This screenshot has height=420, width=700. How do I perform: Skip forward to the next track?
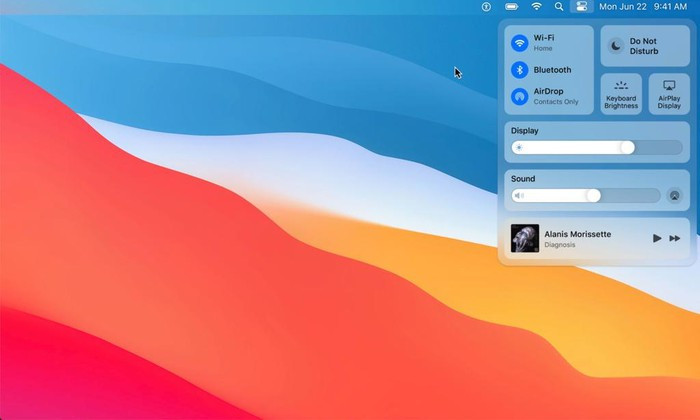[675, 238]
